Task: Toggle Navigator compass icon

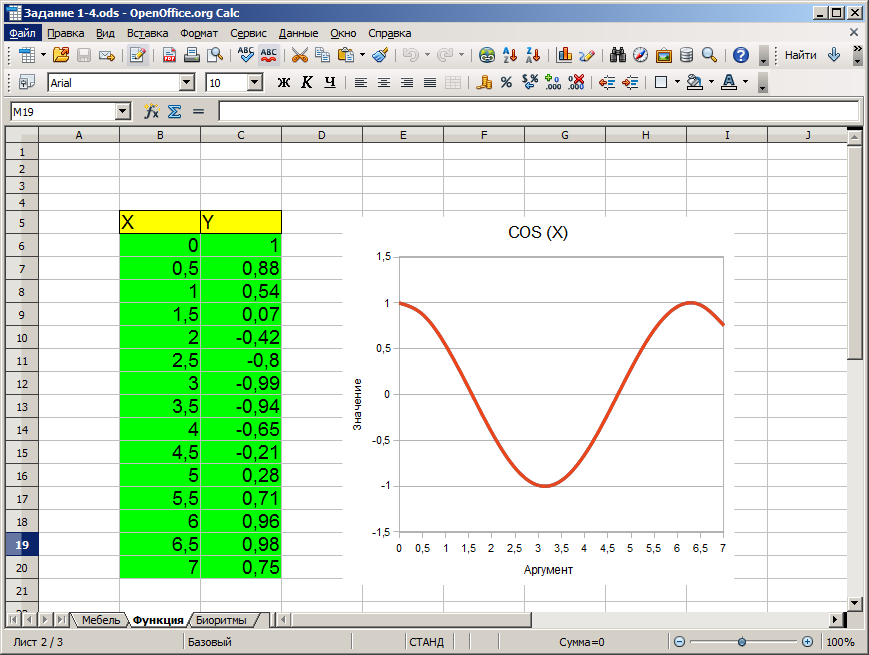Action: [640, 55]
